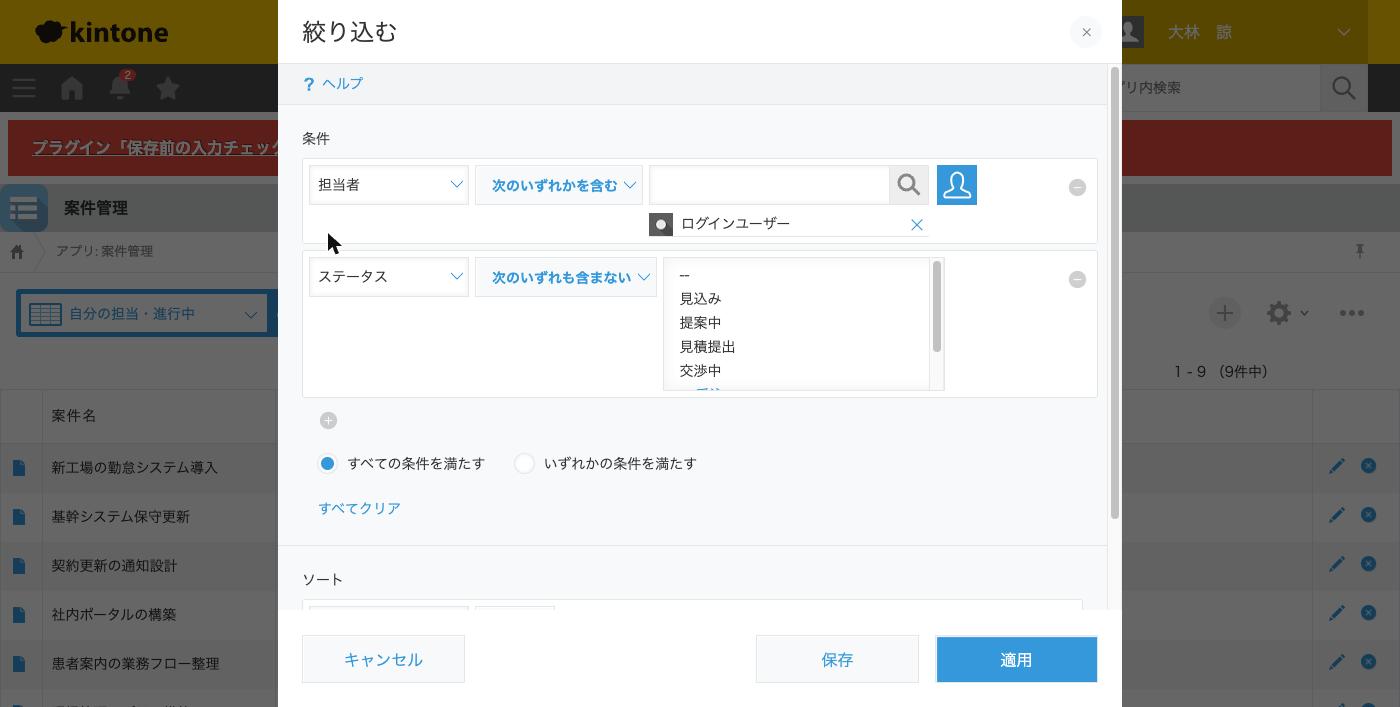Go to the home icon in header

click(72, 88)
